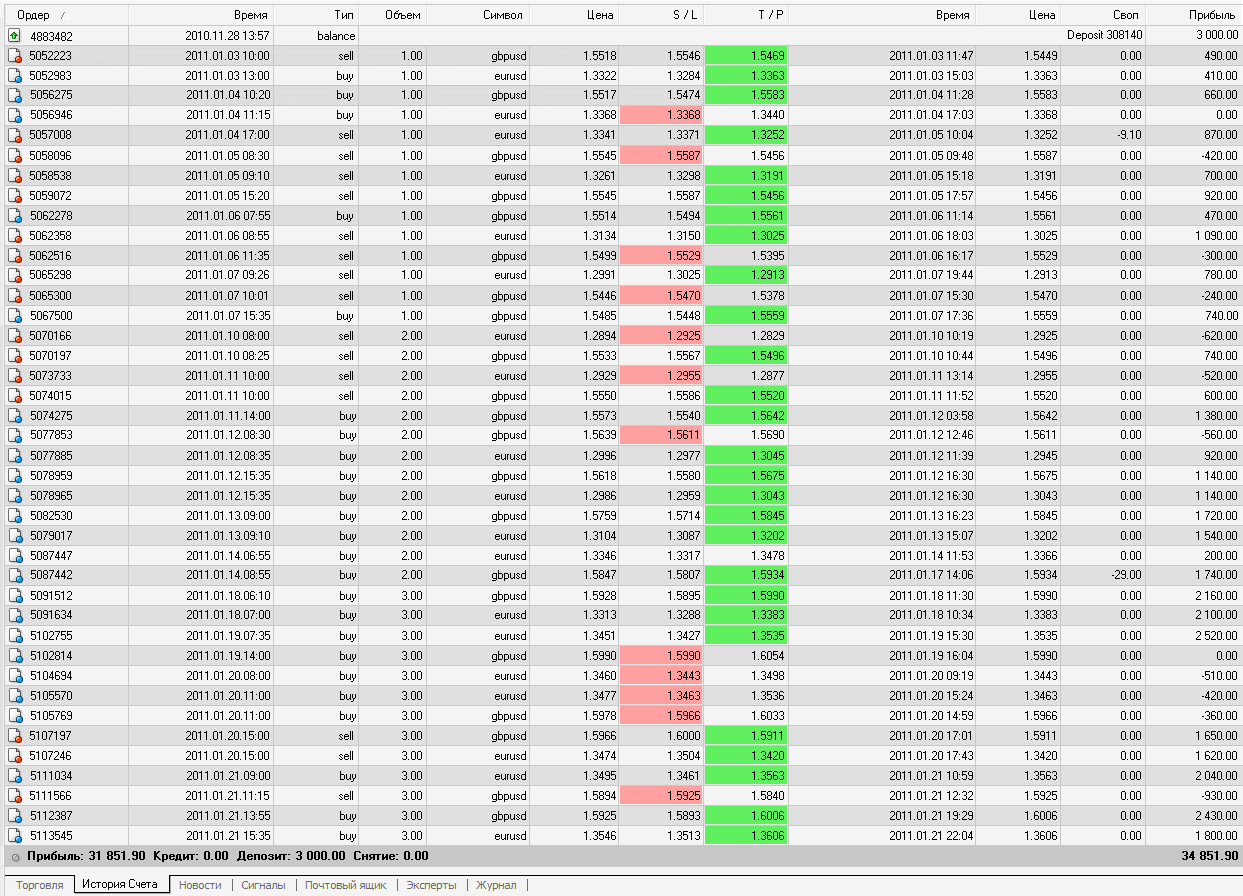This screenshot has height=896, width=1243.
Task: Click order number 5111566
Action: (x=50, y=795)
